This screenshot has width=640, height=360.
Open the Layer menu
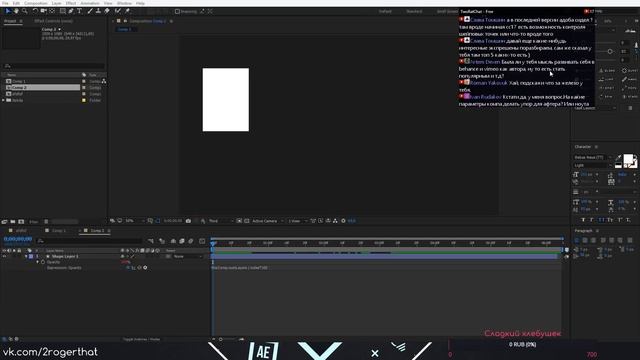point(56,3)
